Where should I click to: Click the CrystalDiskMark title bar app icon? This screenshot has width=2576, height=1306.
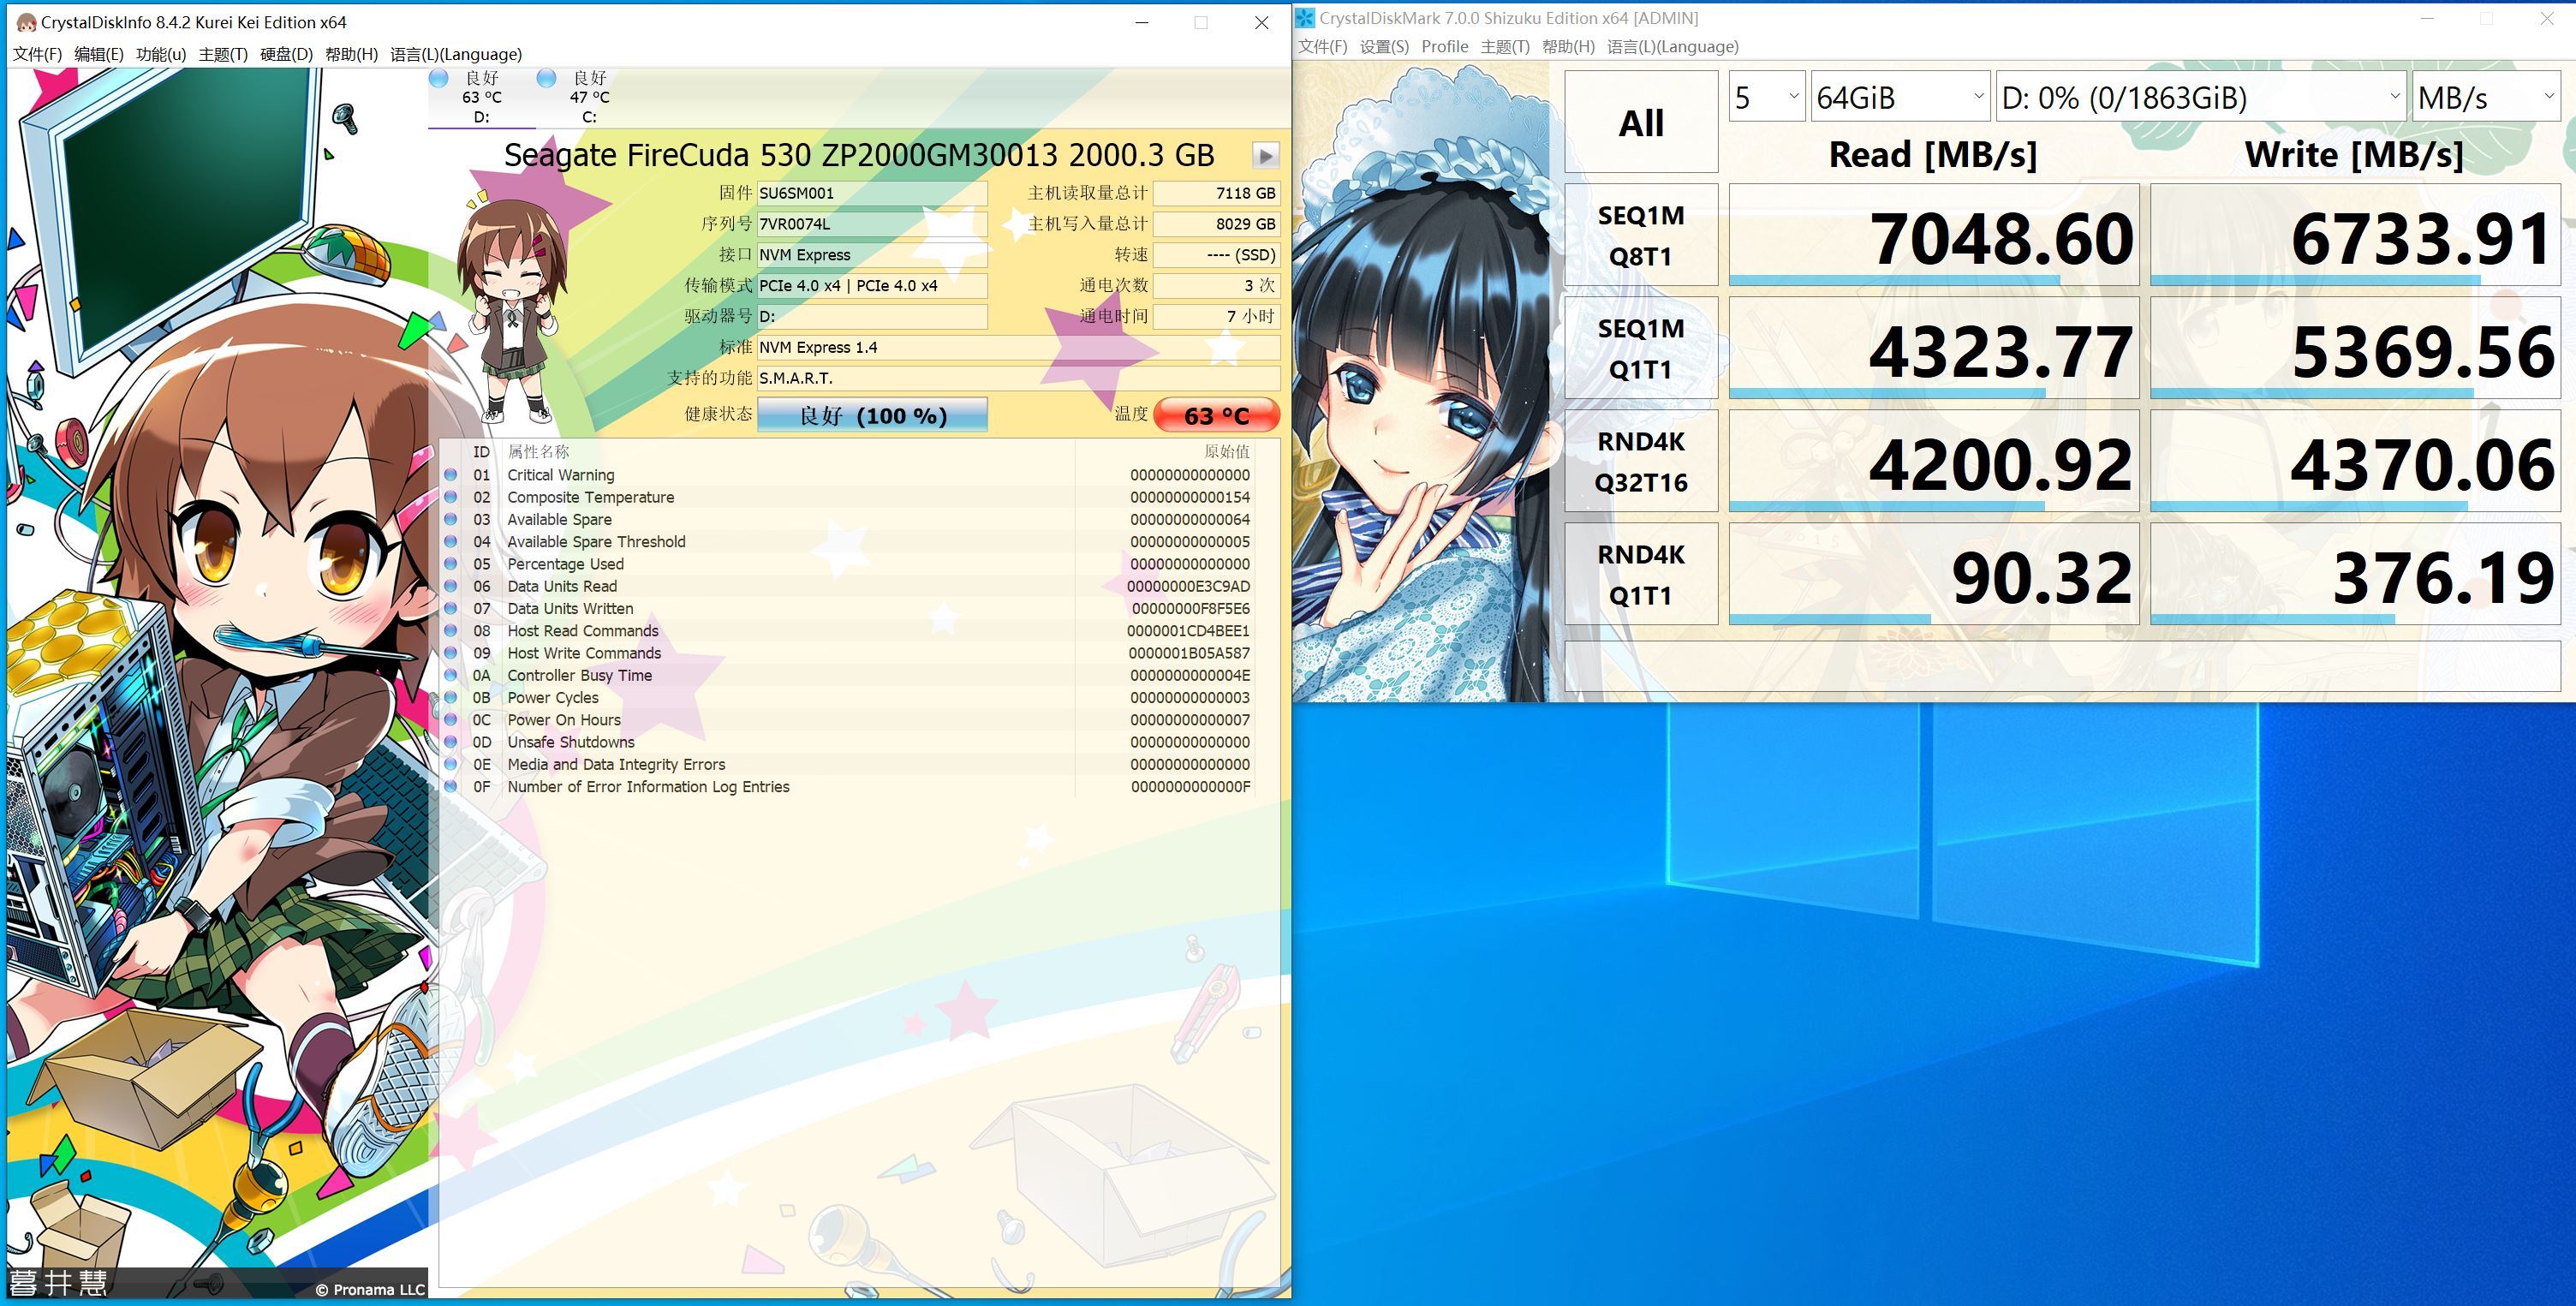click(x=1305, y=18)
